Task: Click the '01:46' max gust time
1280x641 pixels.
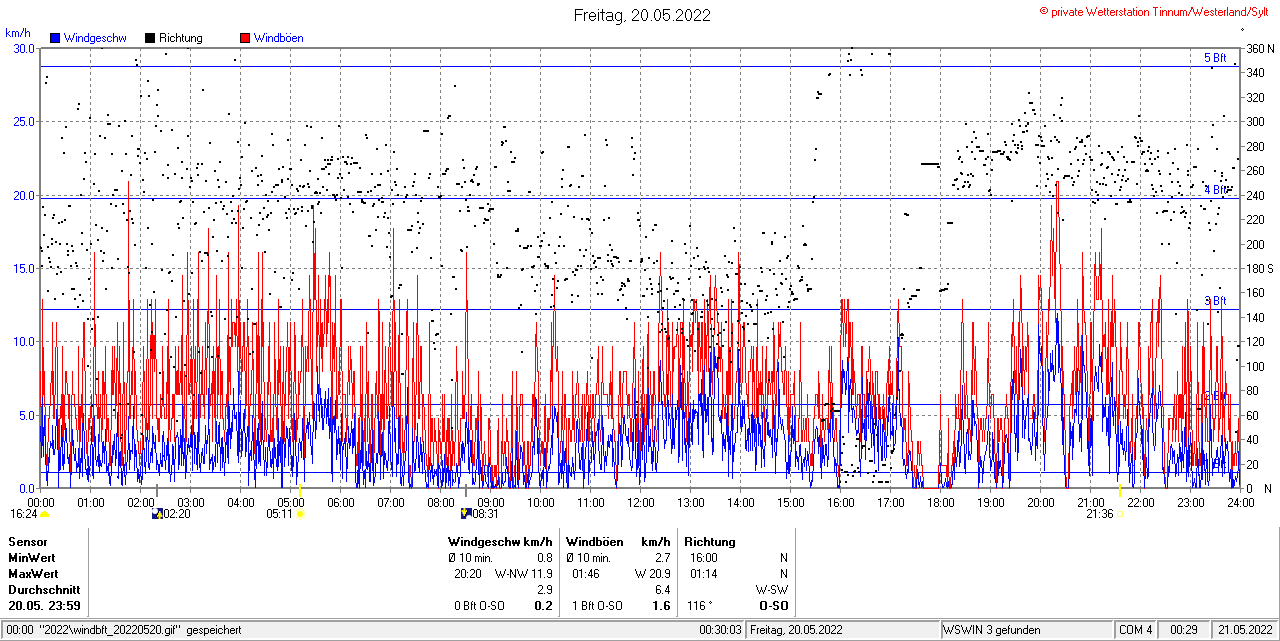Action: [x=586, y=574]
